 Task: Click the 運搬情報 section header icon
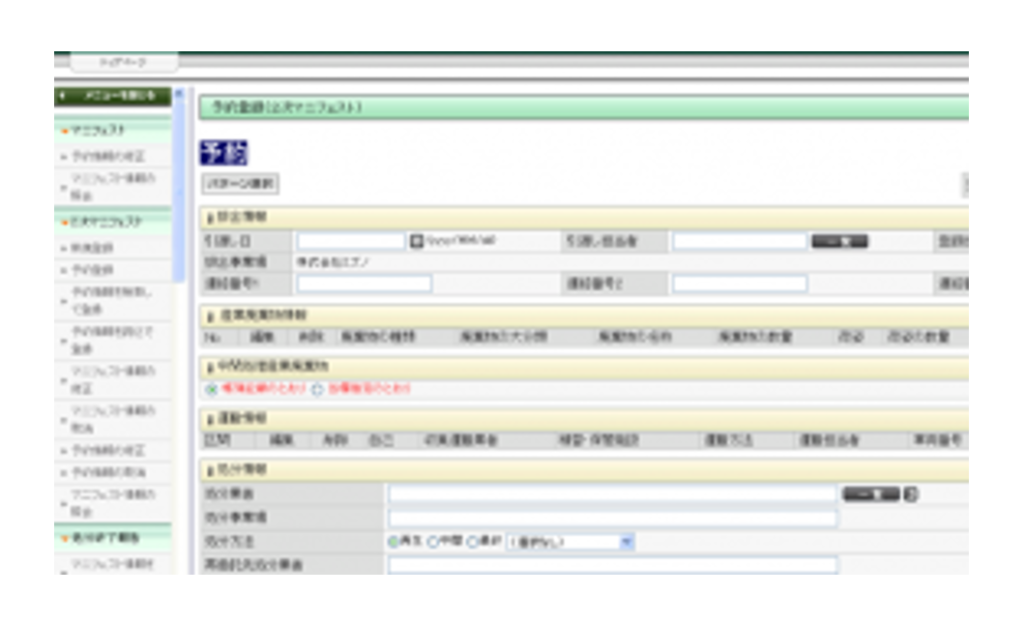(210, 418)
